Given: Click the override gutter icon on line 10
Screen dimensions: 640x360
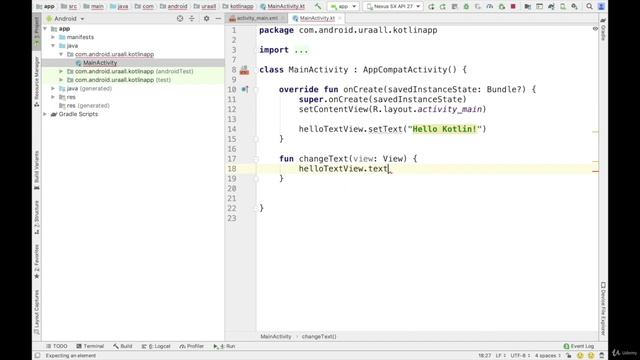Looking at the screenshot, I should click(x=245, y=89).
